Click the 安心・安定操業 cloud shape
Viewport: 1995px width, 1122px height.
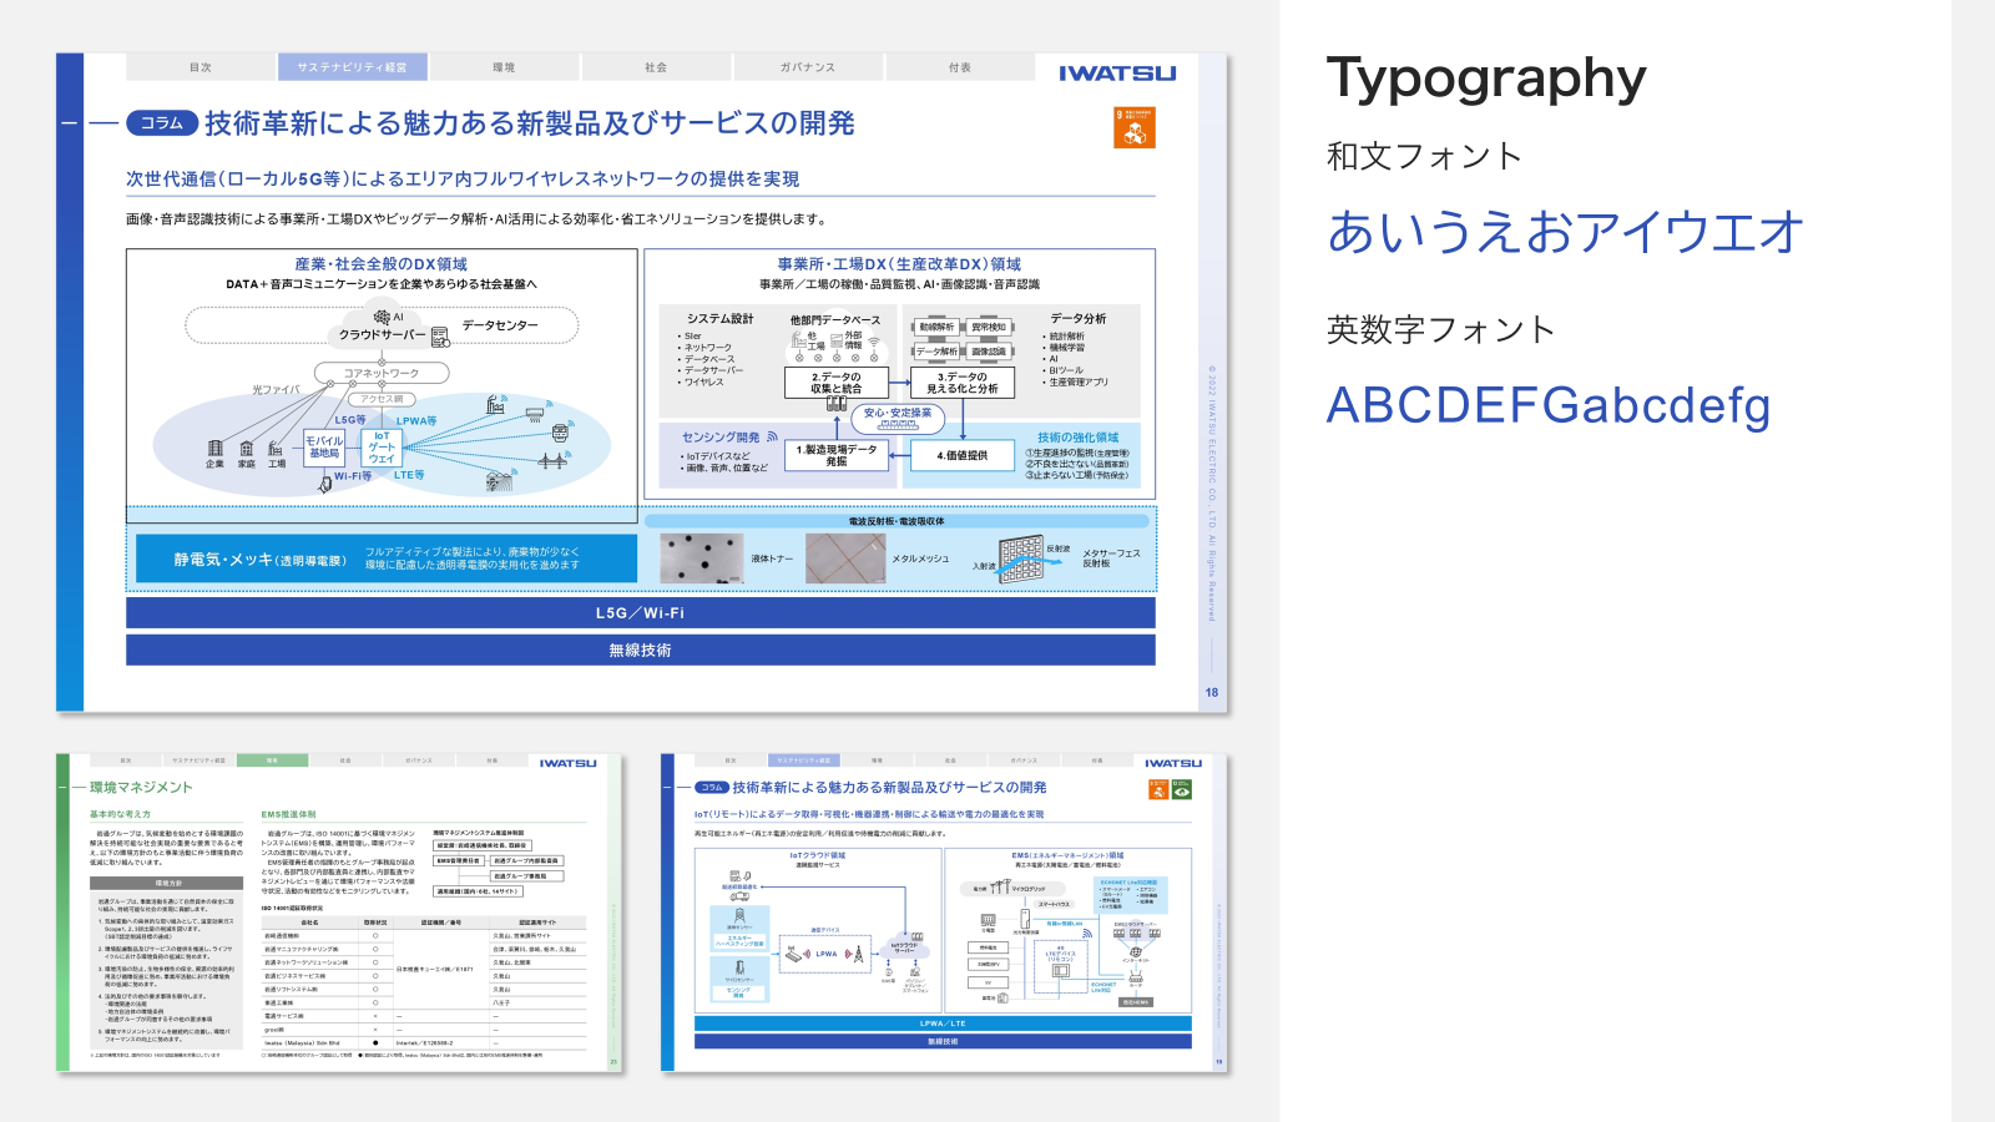pyautogui.click(x=898, y=417)
